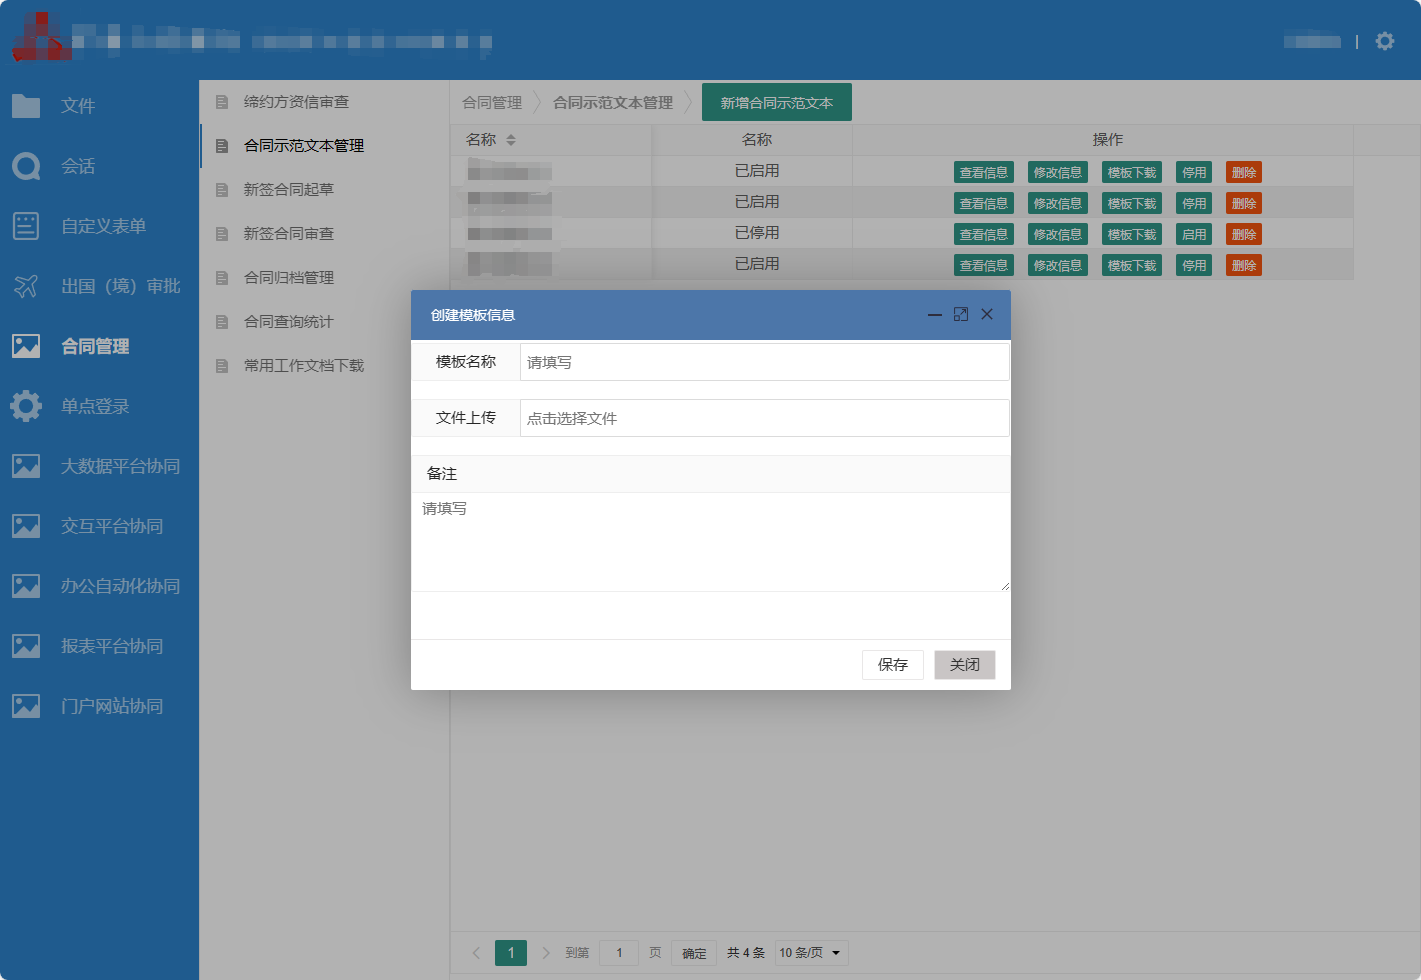Switch to 新增合同示范文本 tab
This screenshot has width=1421, height=980.
(x=777, y=102)
